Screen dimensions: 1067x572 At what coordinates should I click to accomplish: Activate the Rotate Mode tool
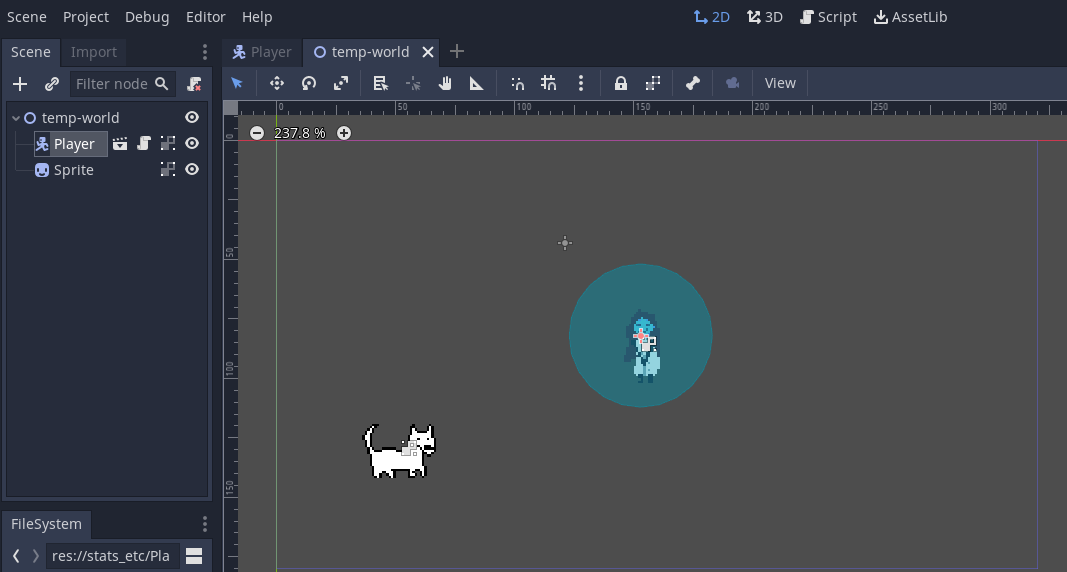(309, 83)
